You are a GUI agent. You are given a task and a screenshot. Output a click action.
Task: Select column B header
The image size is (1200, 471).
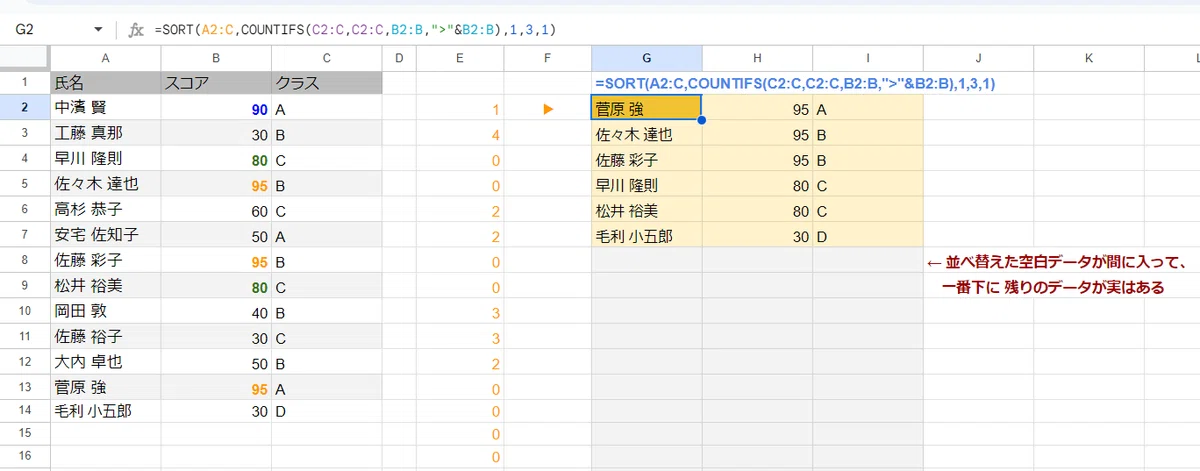tap(216, 59)
